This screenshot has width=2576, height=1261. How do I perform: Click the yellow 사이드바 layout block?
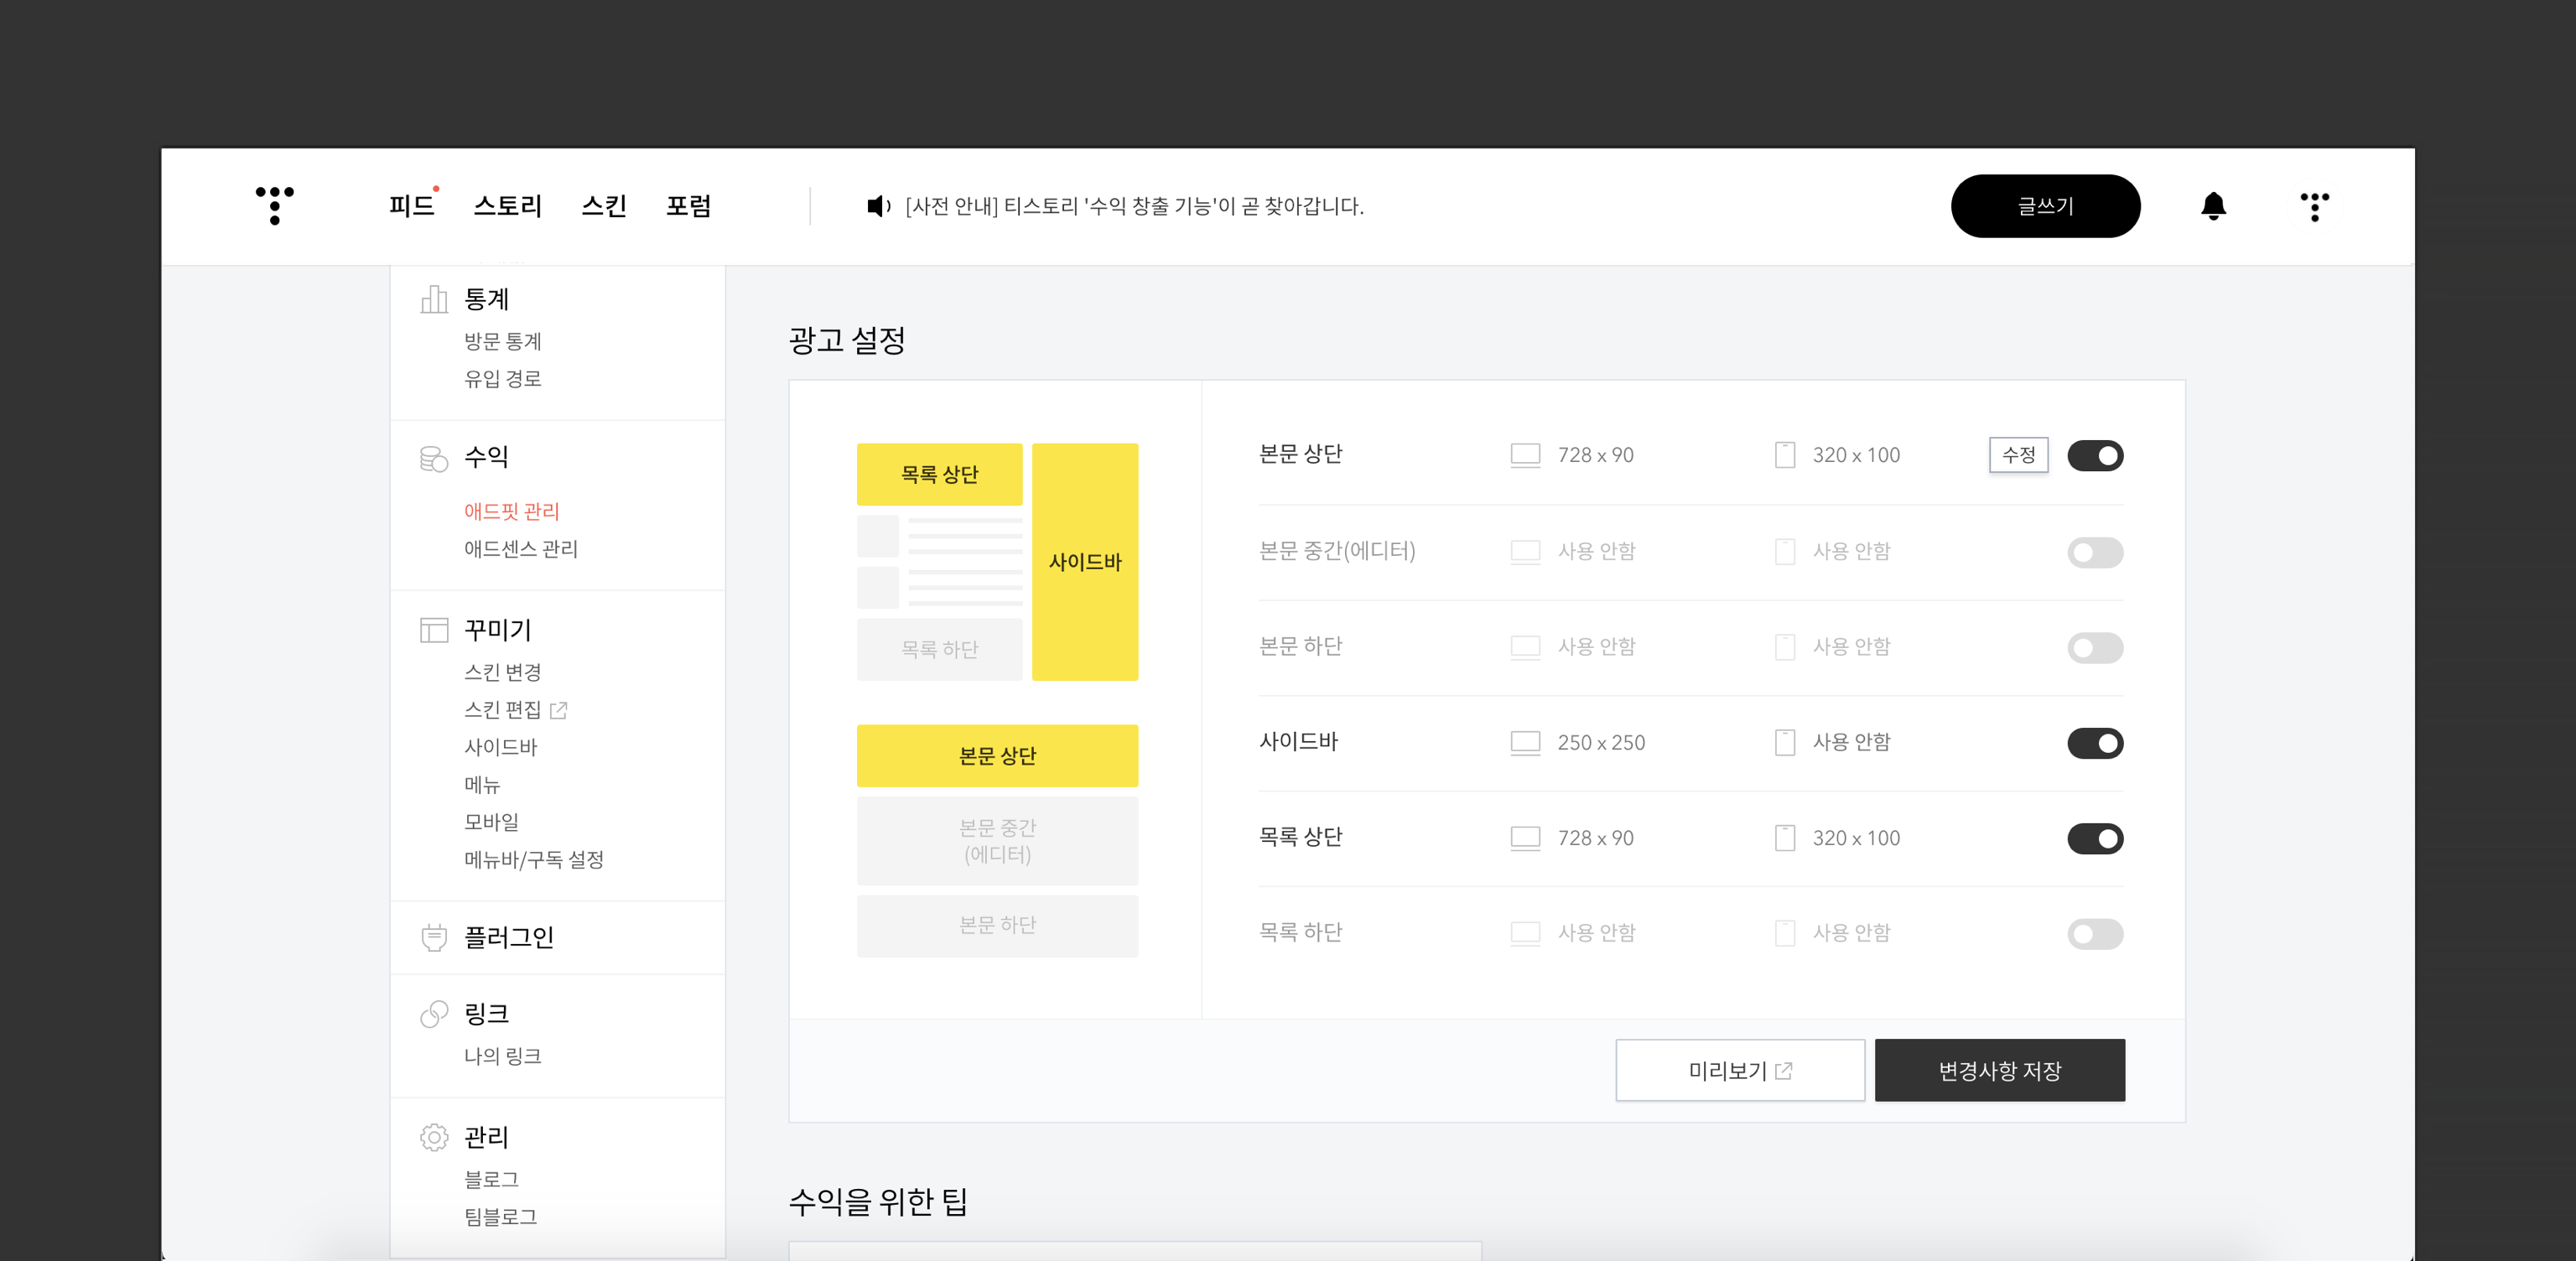click(x=1084, y=562)
